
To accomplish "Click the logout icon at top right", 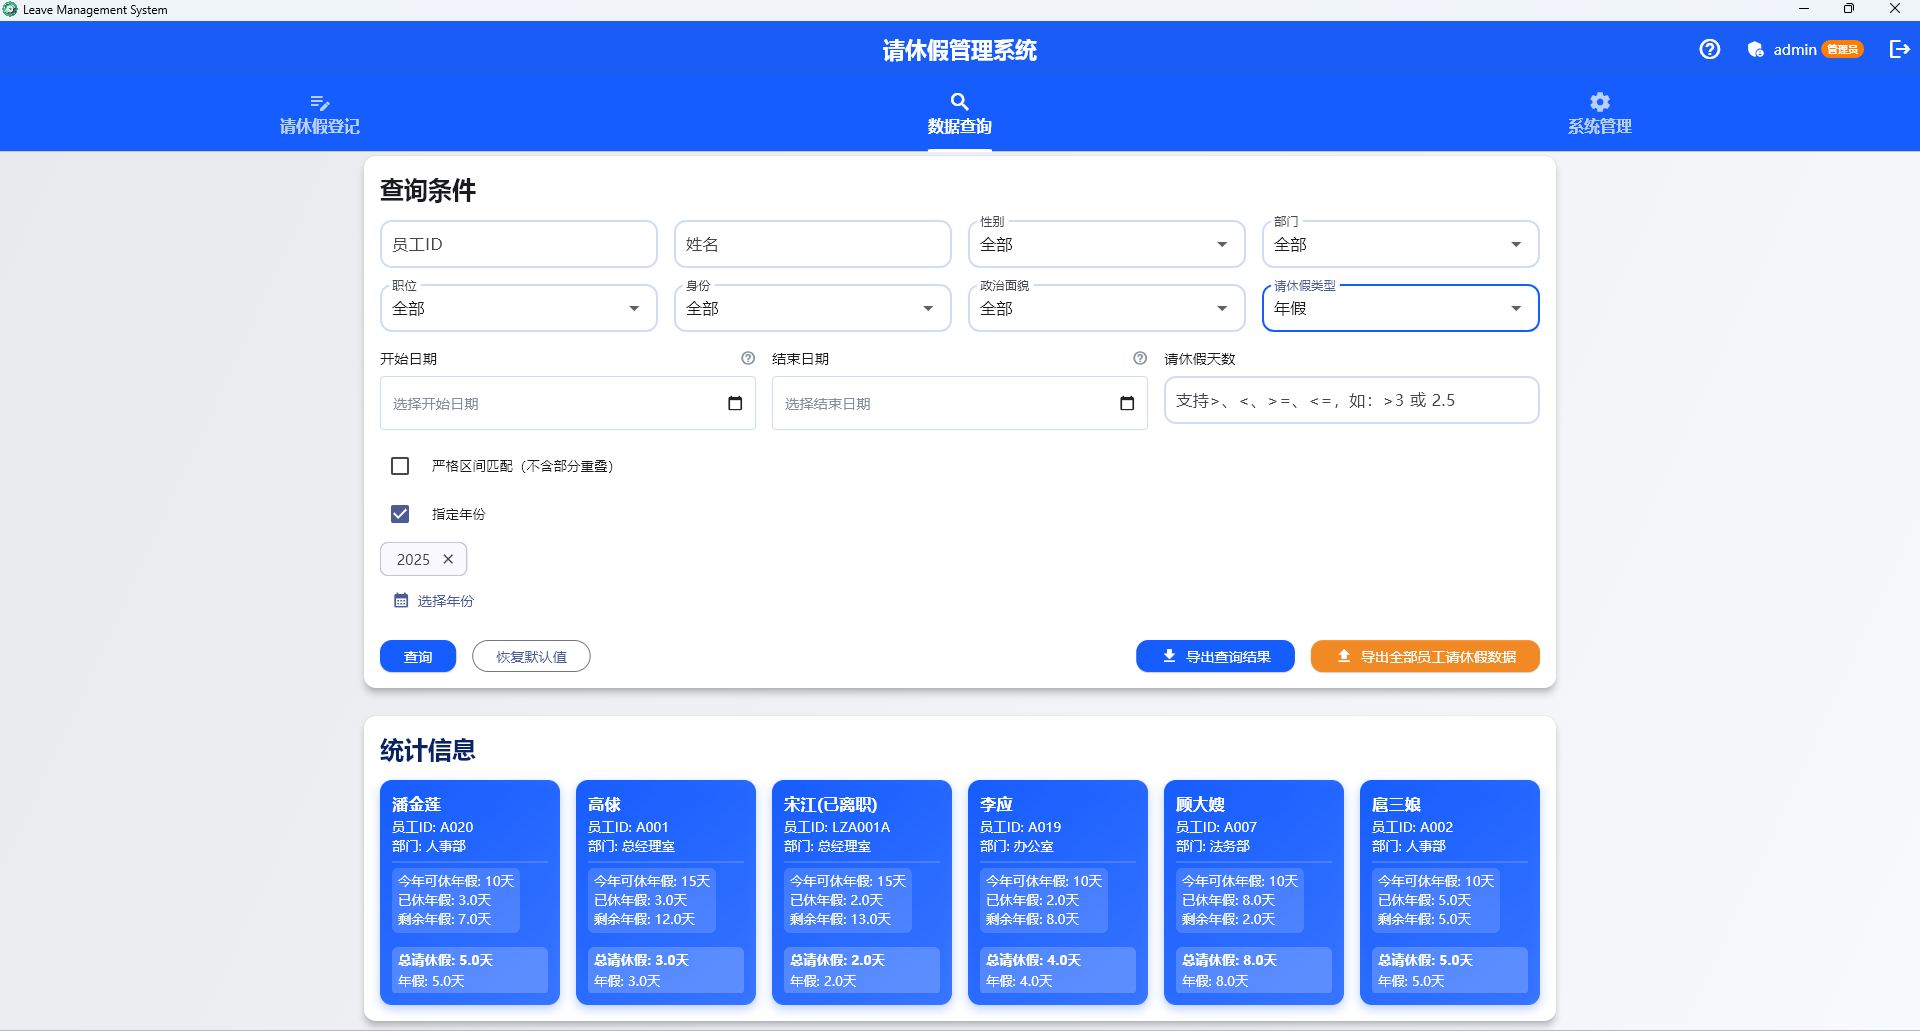I will click(1898, 49).
